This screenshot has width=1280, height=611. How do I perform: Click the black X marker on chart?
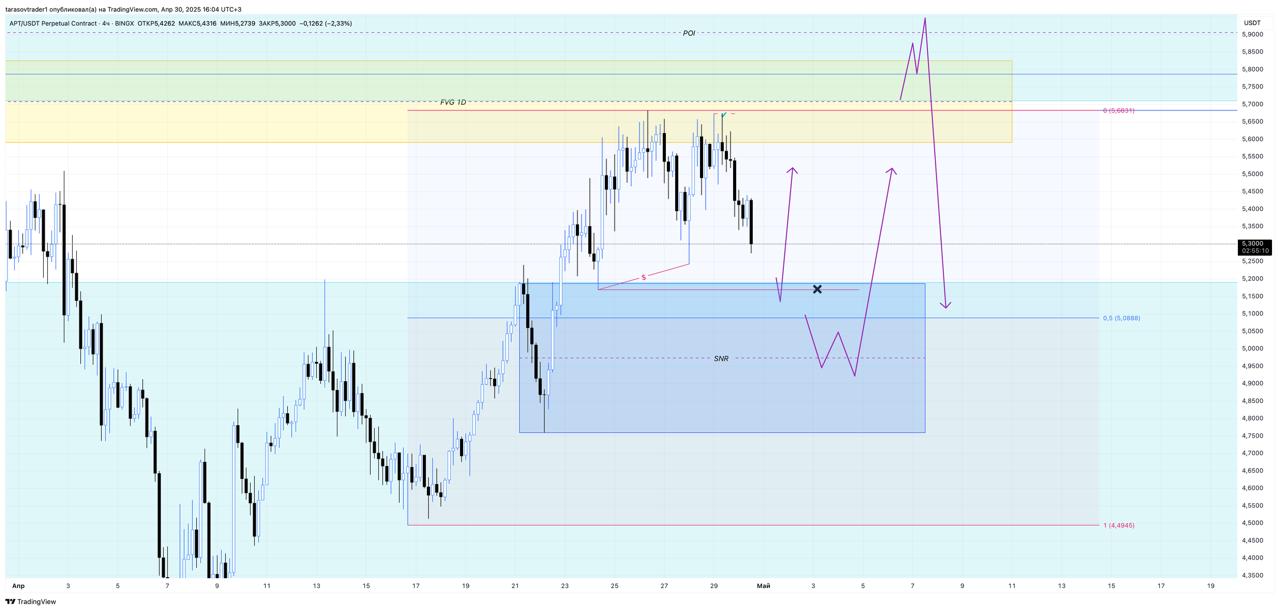817,289
